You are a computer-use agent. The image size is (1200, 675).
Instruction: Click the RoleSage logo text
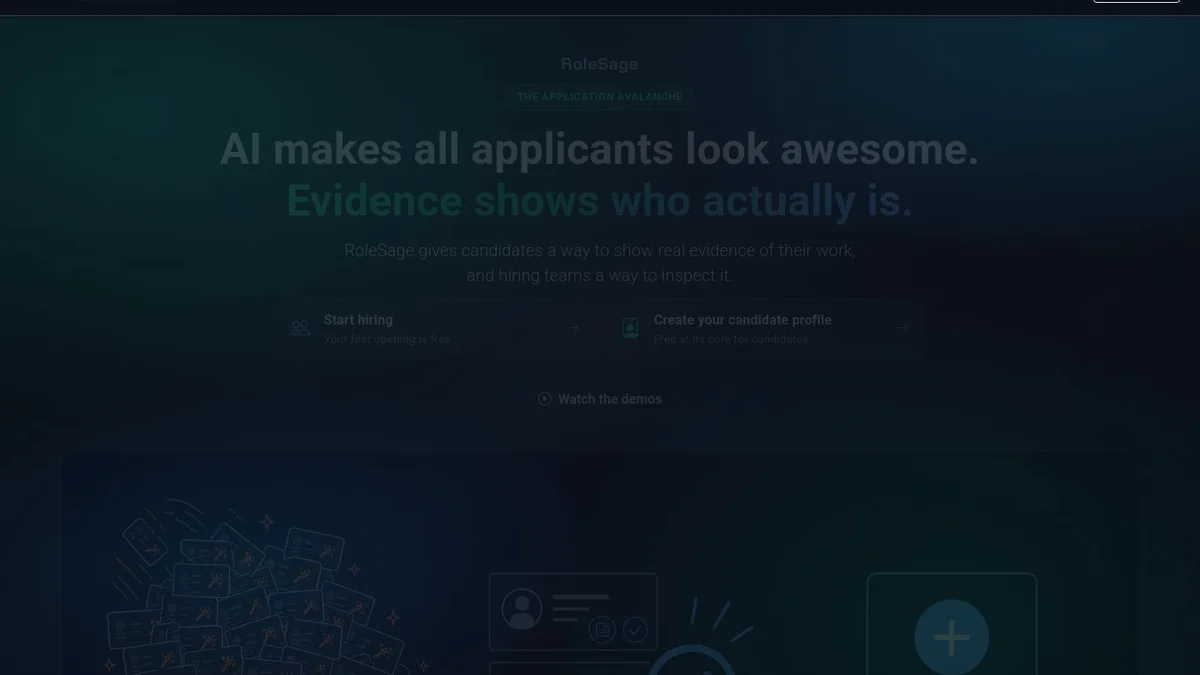[599, 64]
